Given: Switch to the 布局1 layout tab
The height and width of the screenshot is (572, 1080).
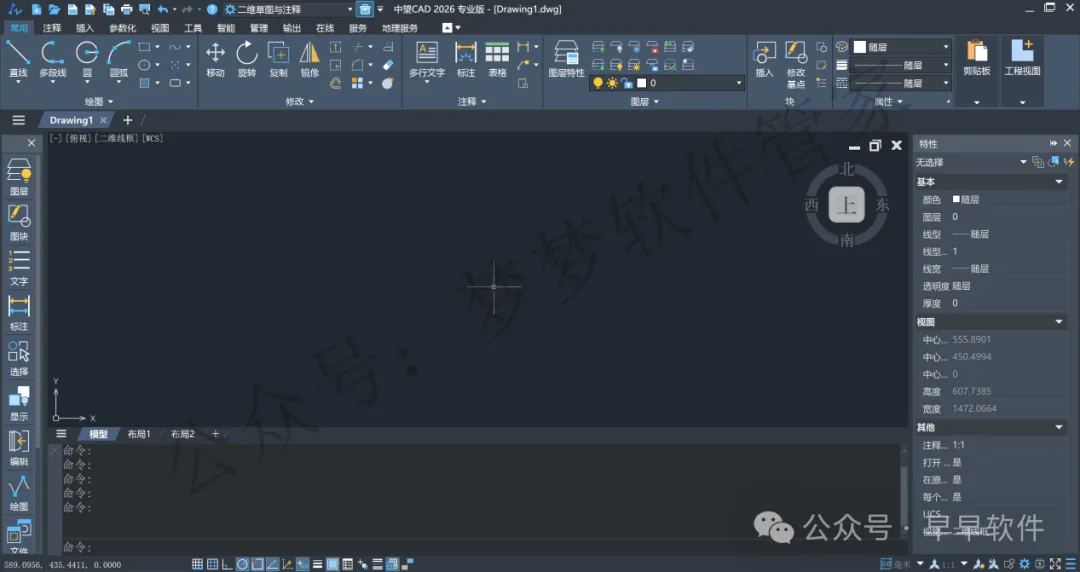Looking at the screenshot, I should [138, 434].
